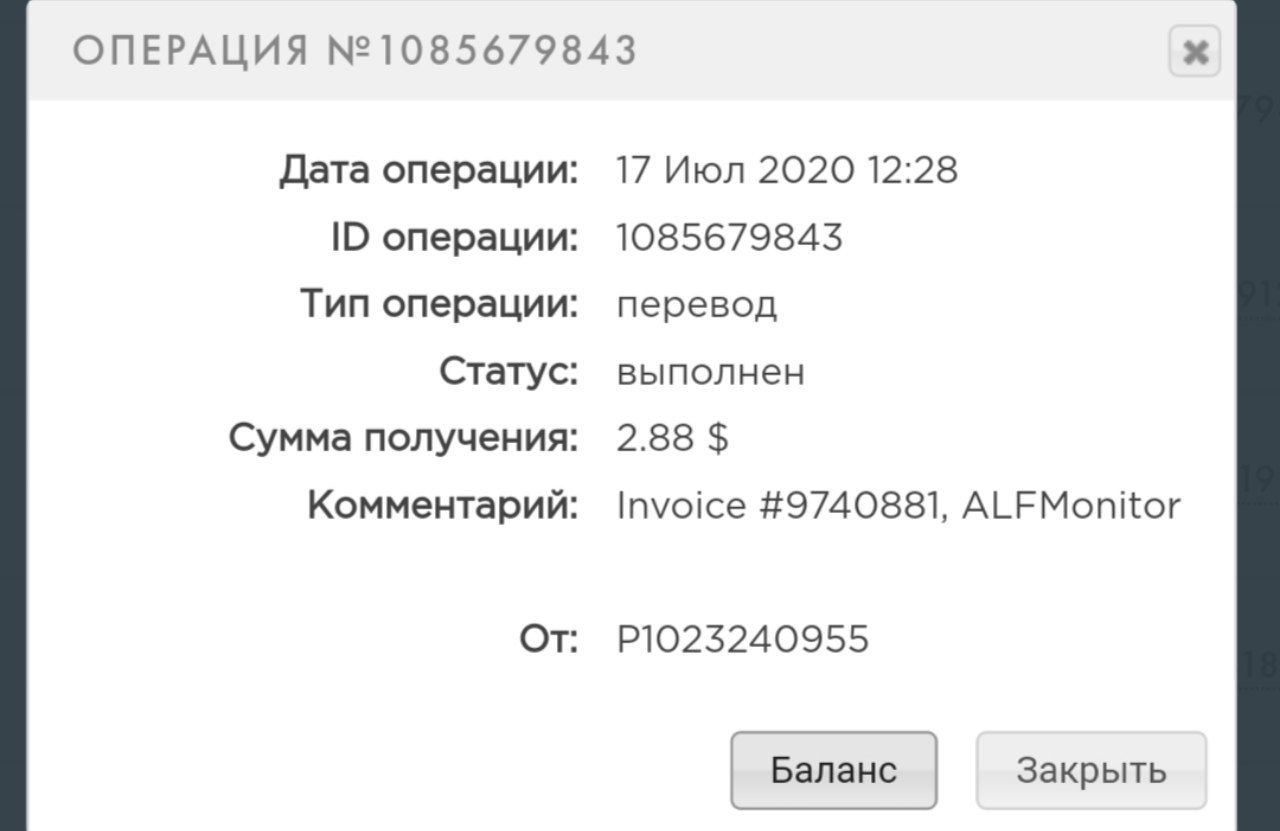
Task: Close the dialog with the X icon
Action: click(x=1194, y=51)
